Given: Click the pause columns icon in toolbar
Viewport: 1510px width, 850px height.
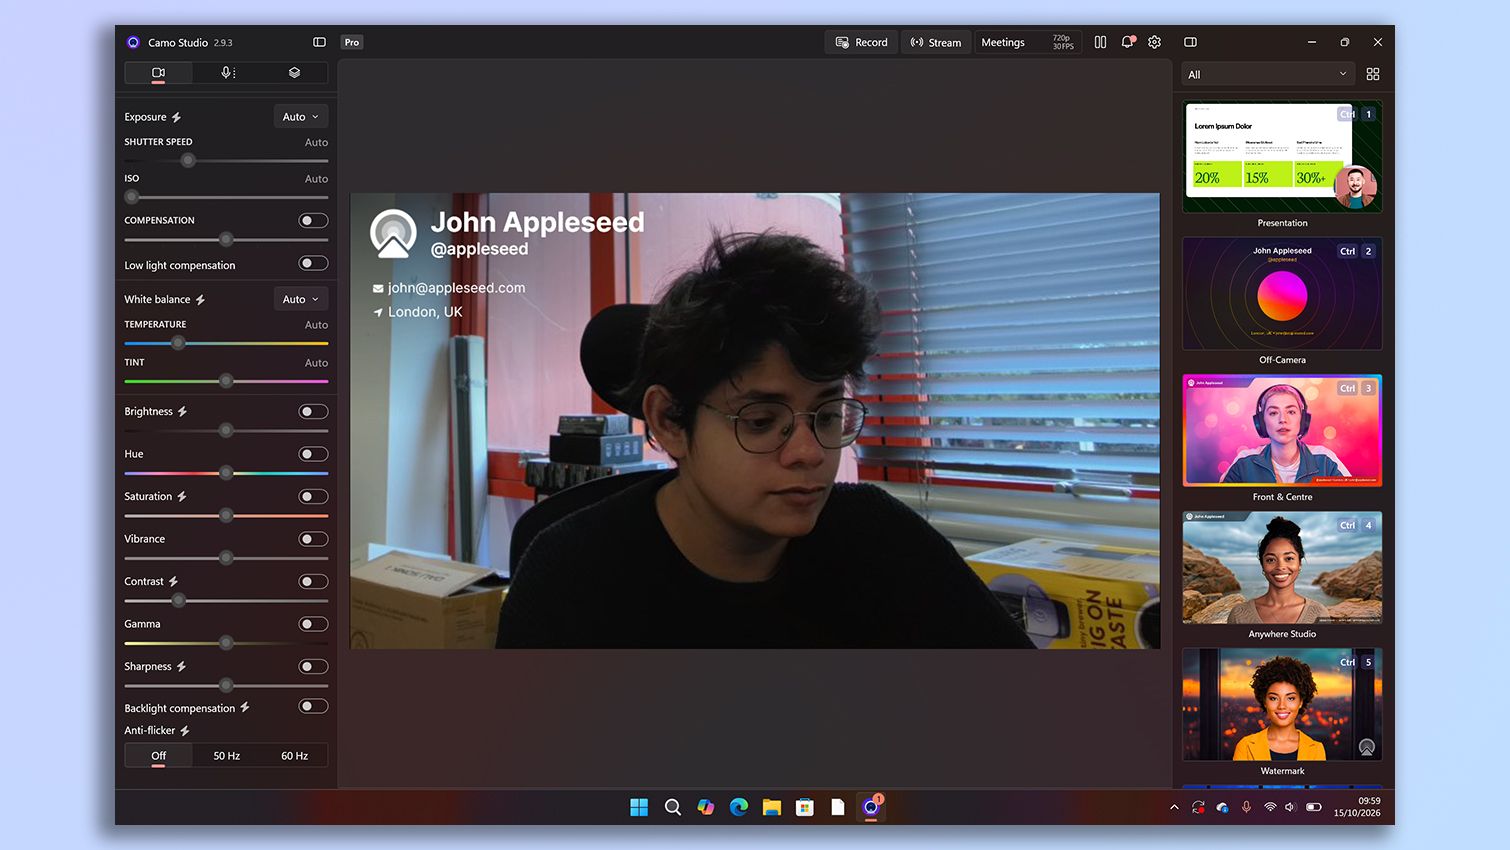Looking at the screenshot, I should pos(1100,42).
